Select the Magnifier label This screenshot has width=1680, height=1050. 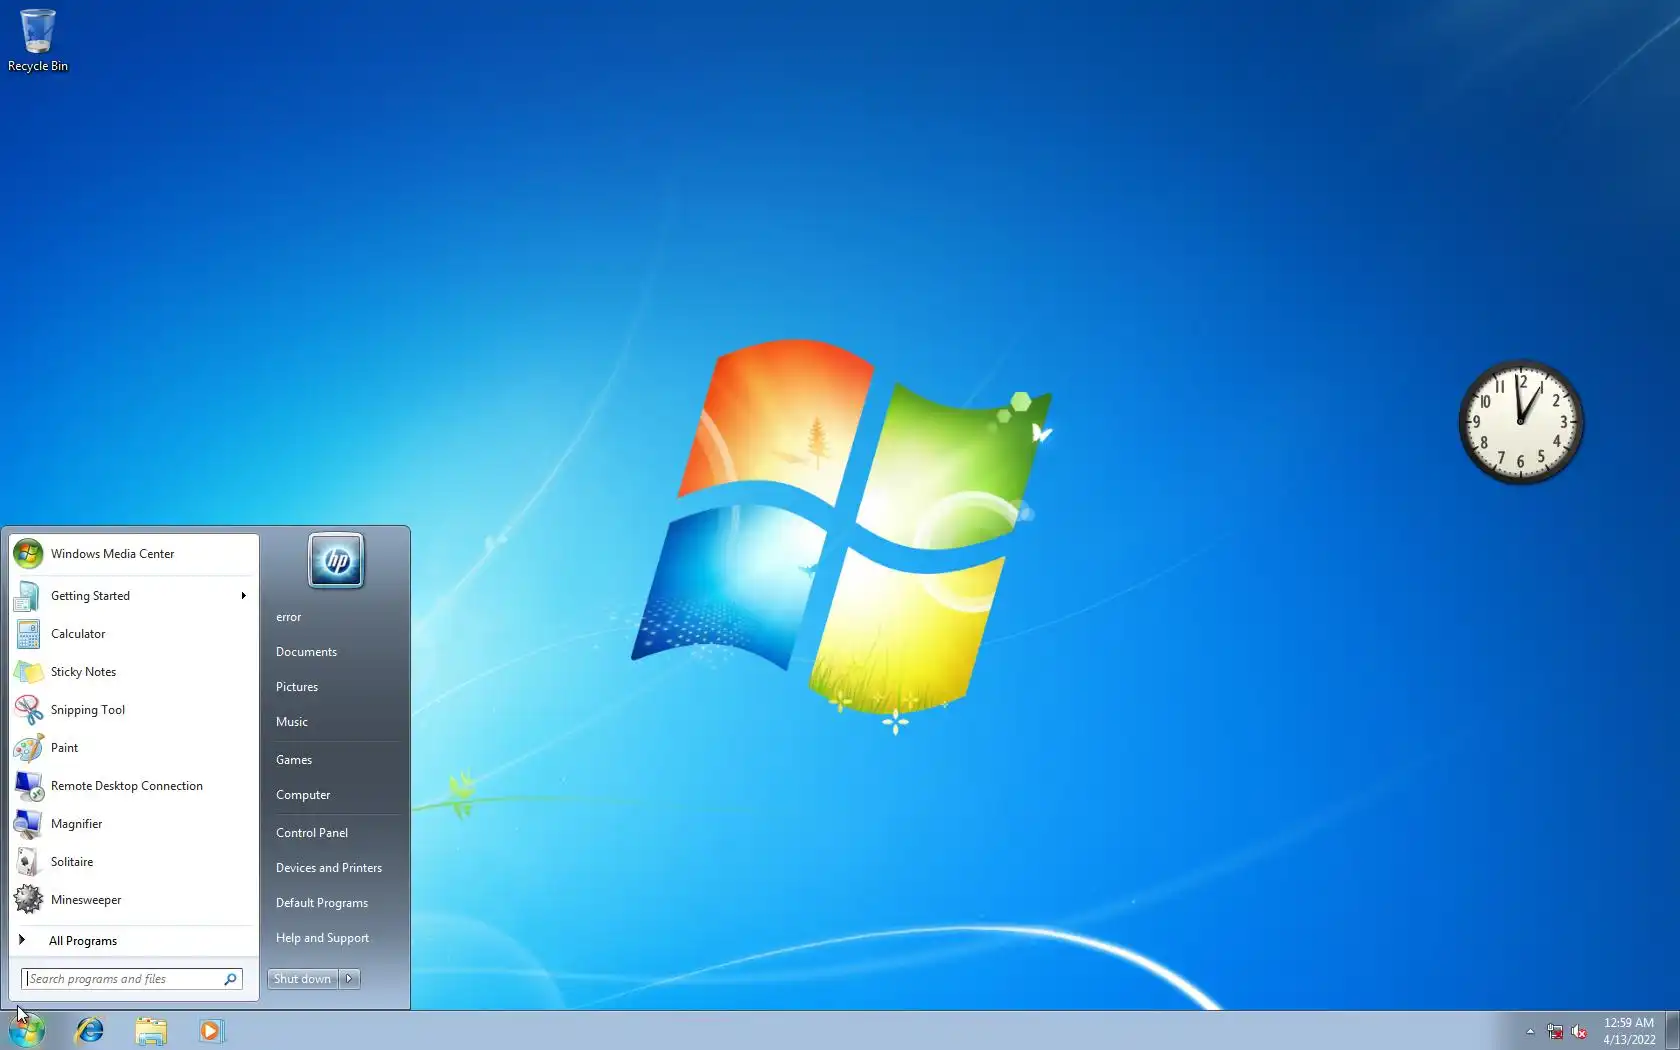click(x=76, y=824)
